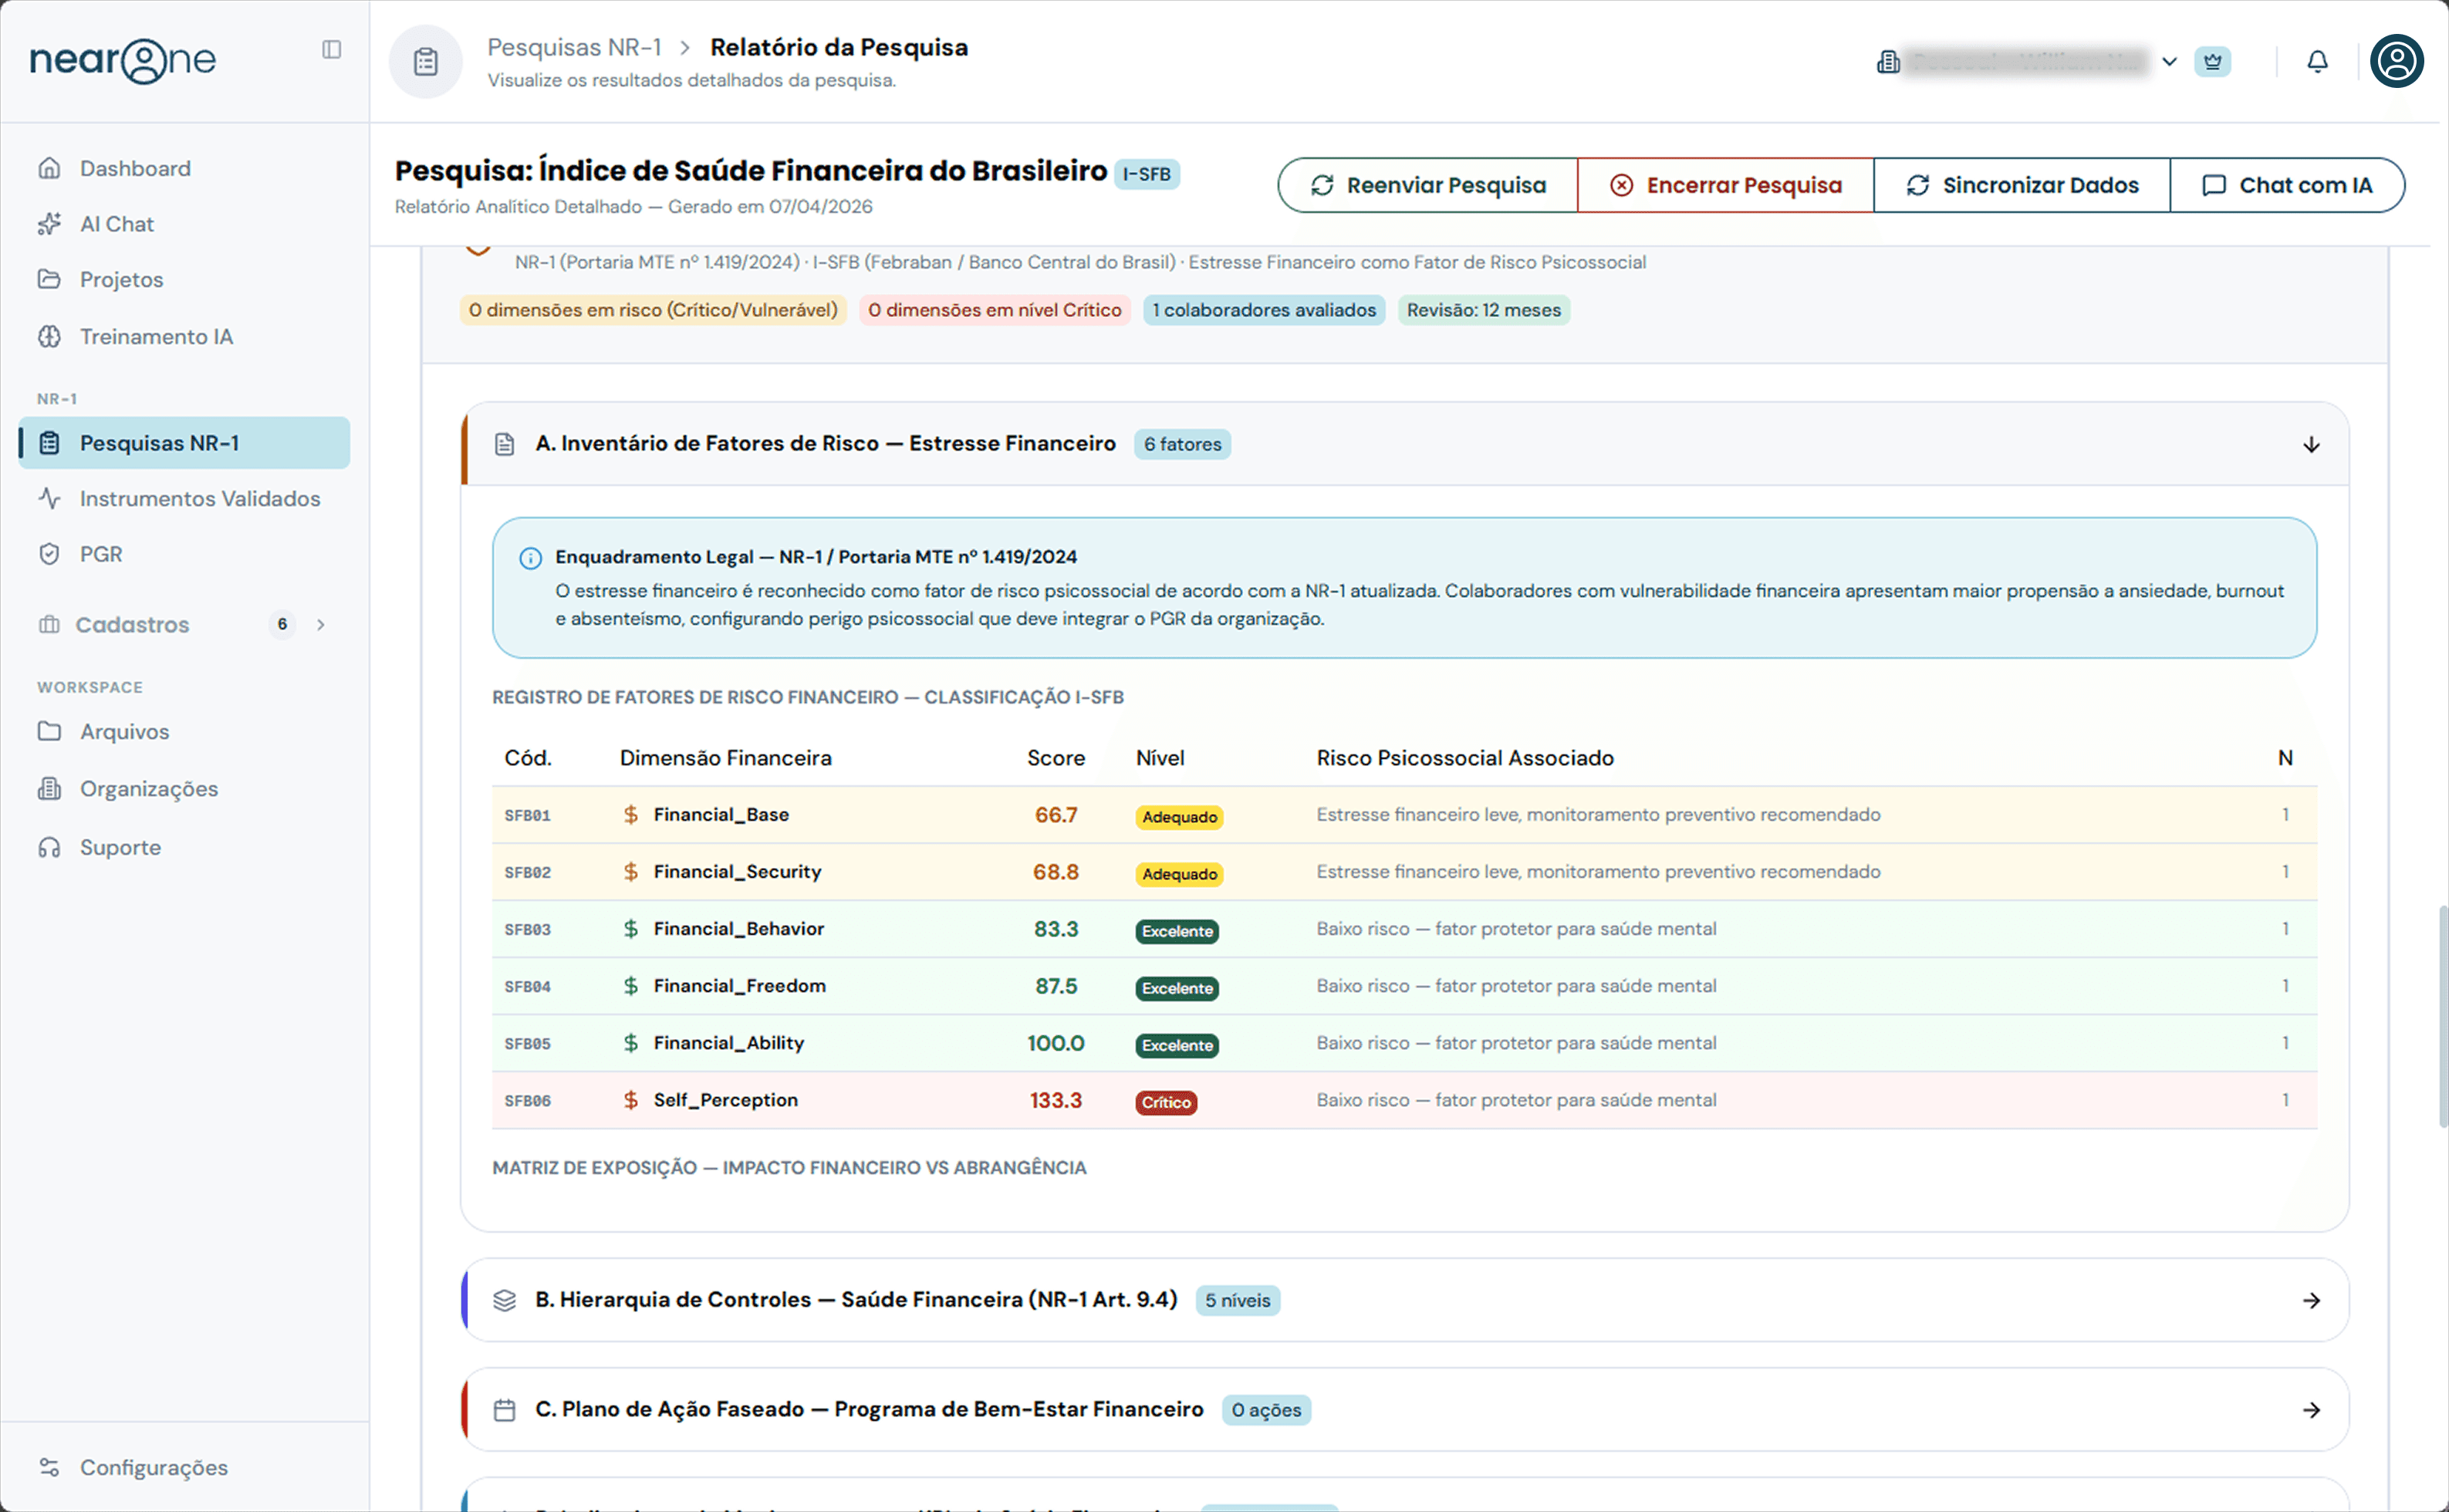Click the Chat com IA button

point(2286,185)
